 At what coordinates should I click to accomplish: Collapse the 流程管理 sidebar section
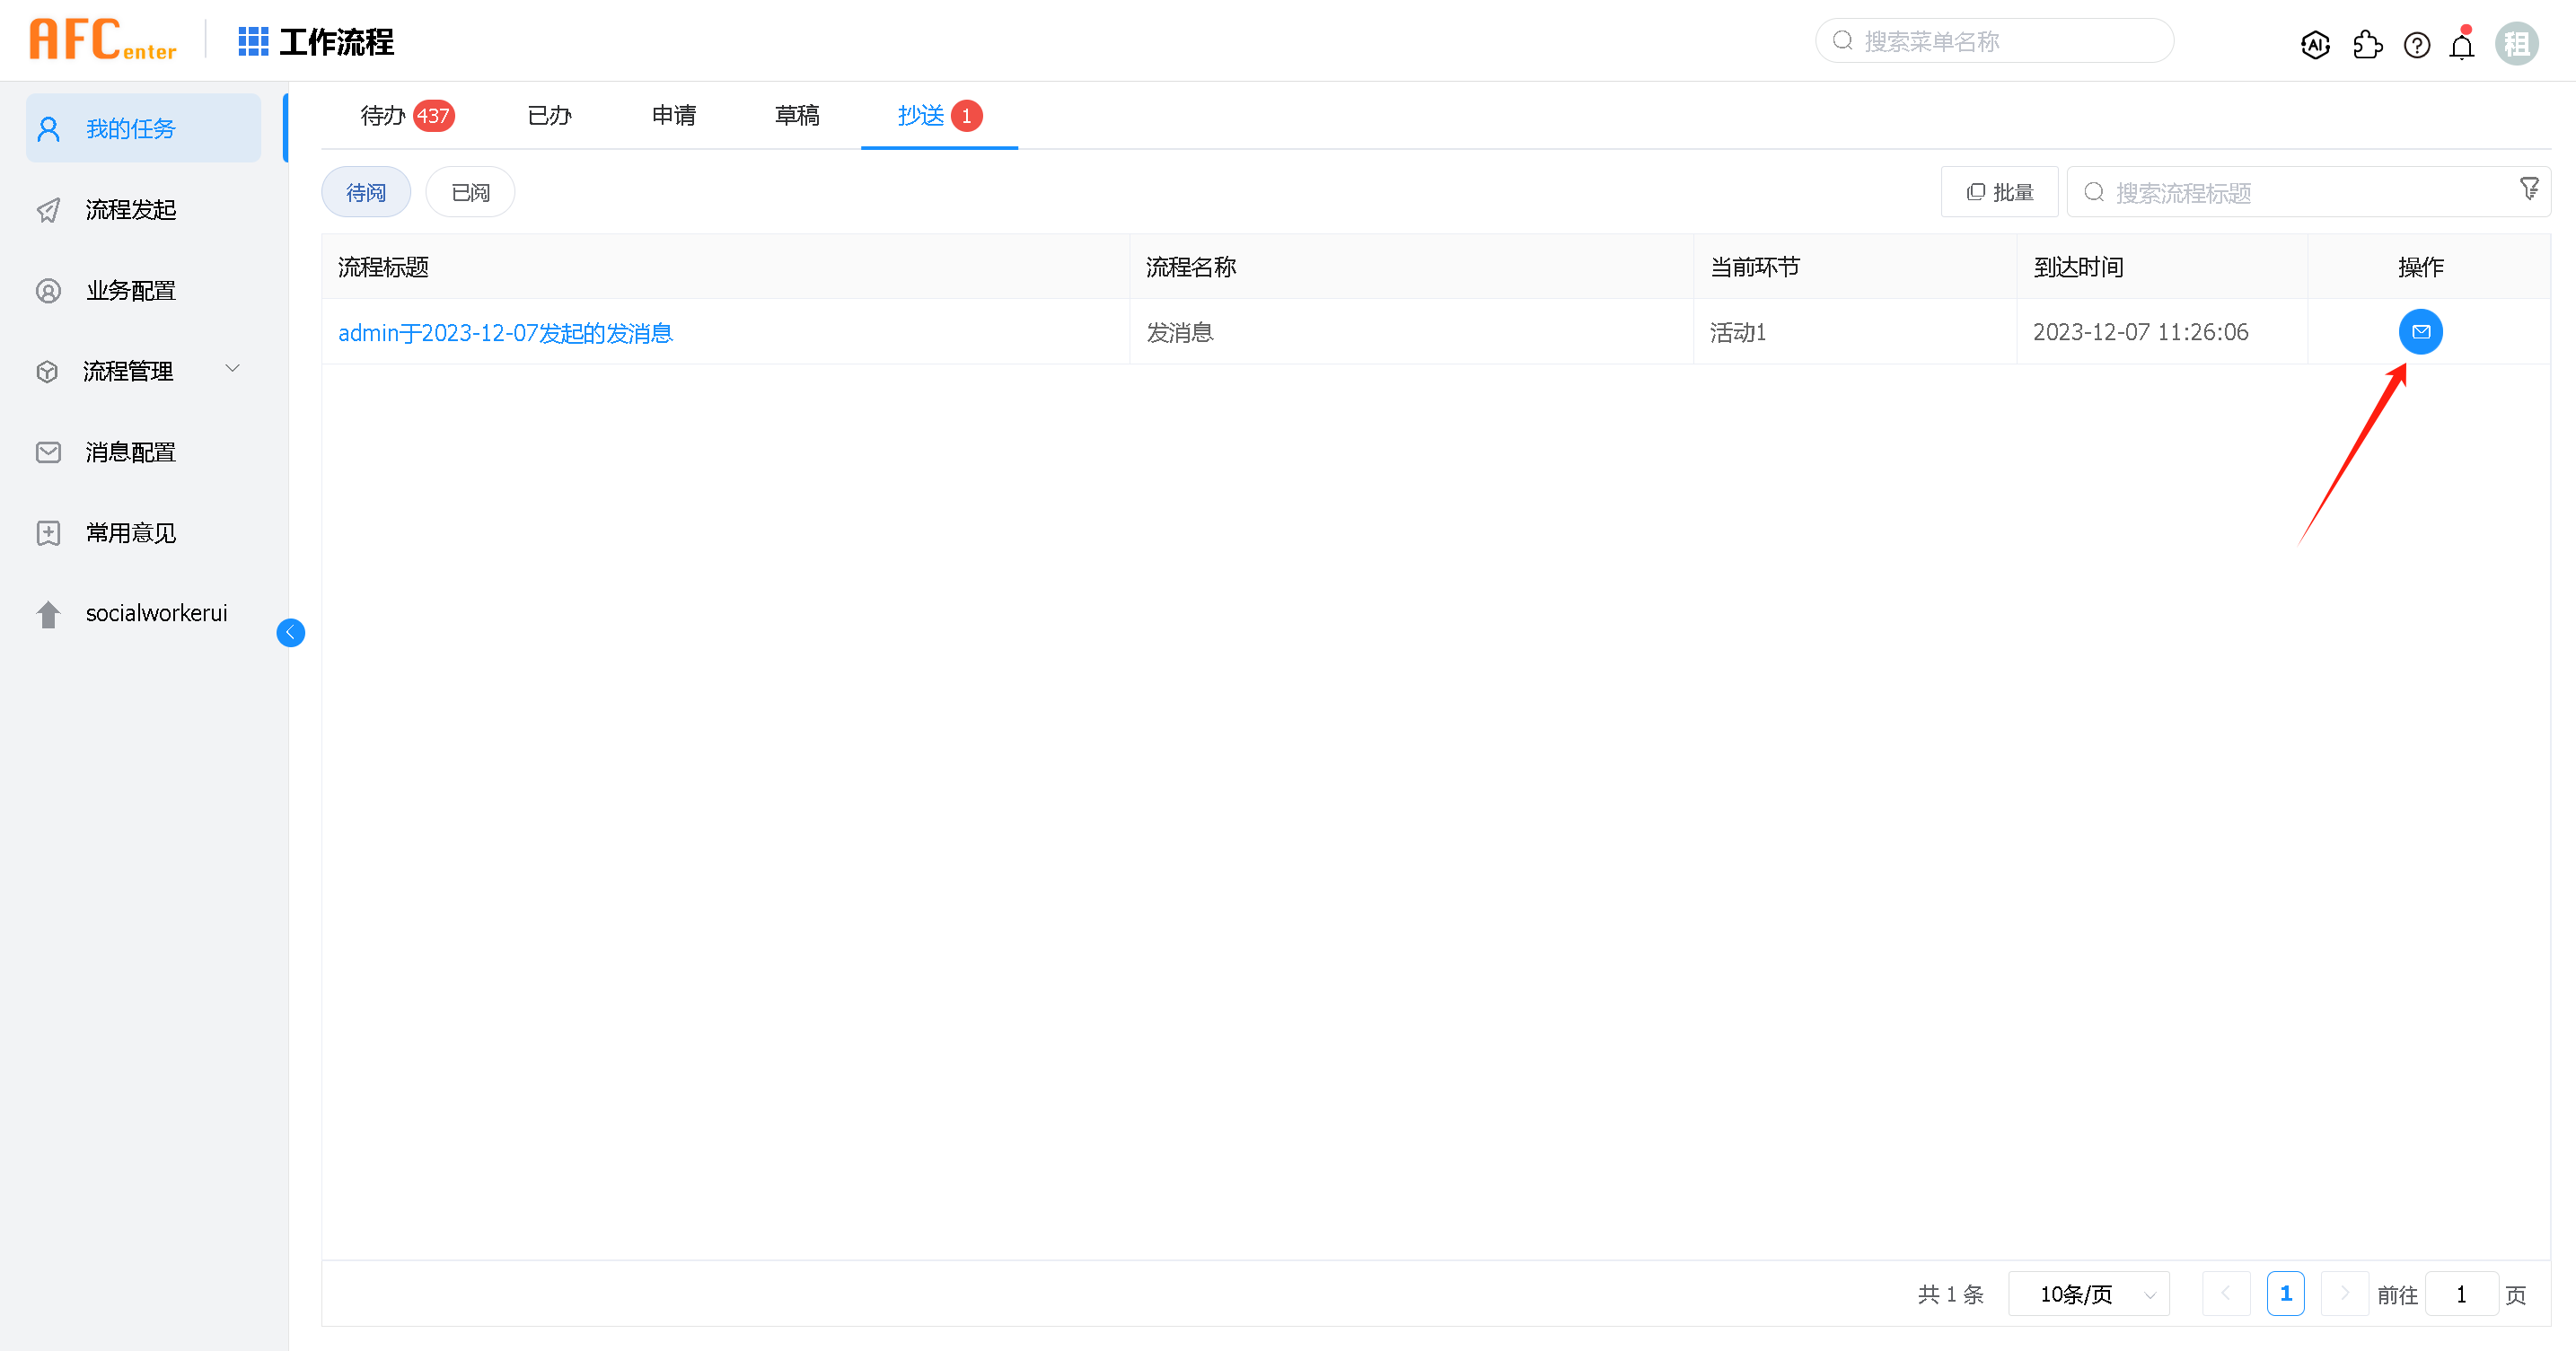pyautogui.click(x=233, y=369)
